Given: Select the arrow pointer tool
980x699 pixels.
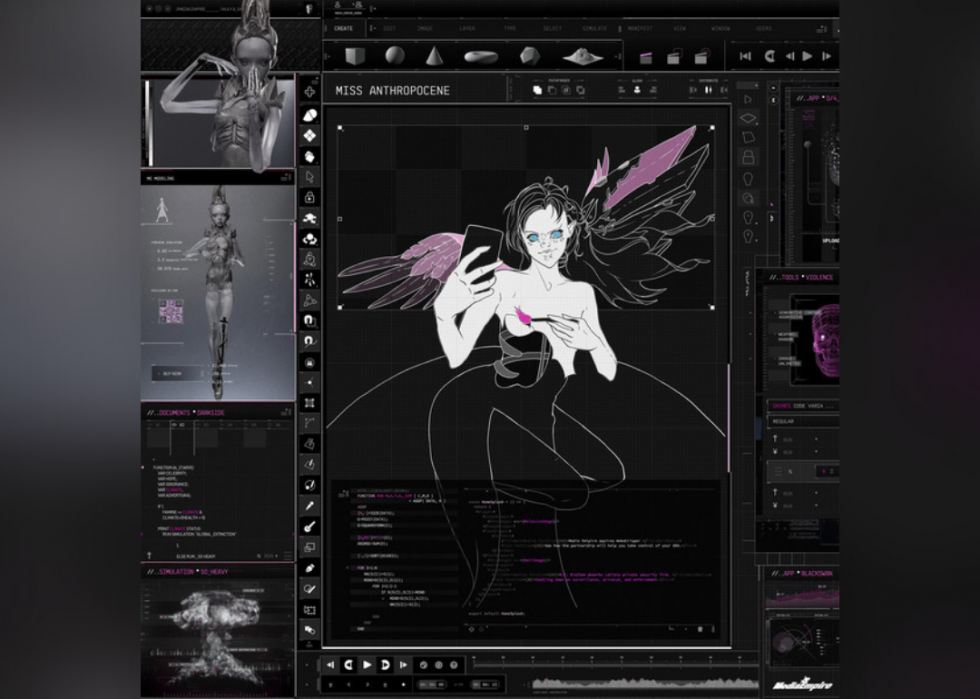Looking at the screenshot, I should pos(309,177).
